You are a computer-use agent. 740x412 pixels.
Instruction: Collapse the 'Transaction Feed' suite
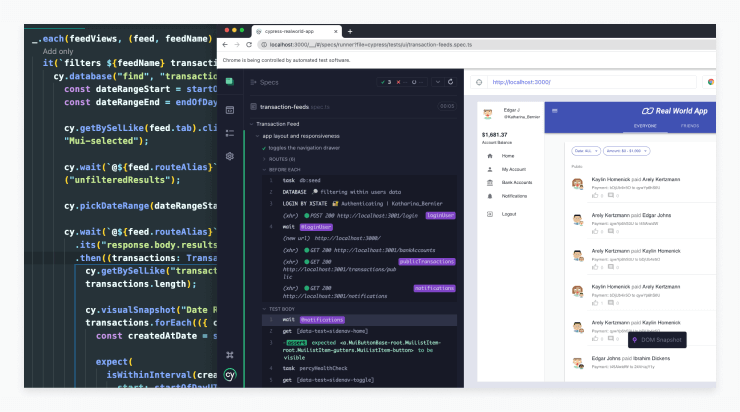click(252, 124)
